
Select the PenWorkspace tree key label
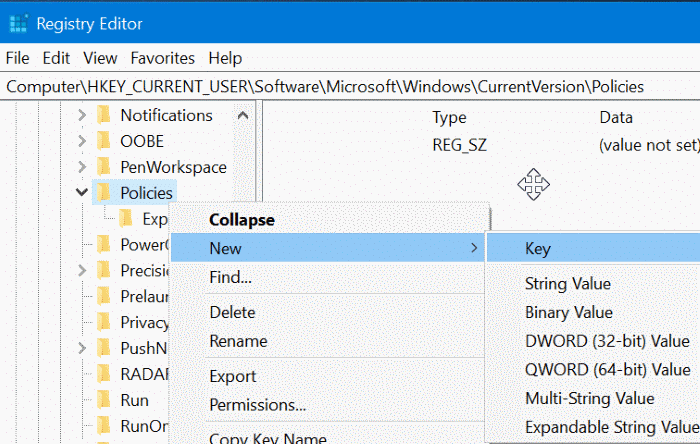pos(173,167)
